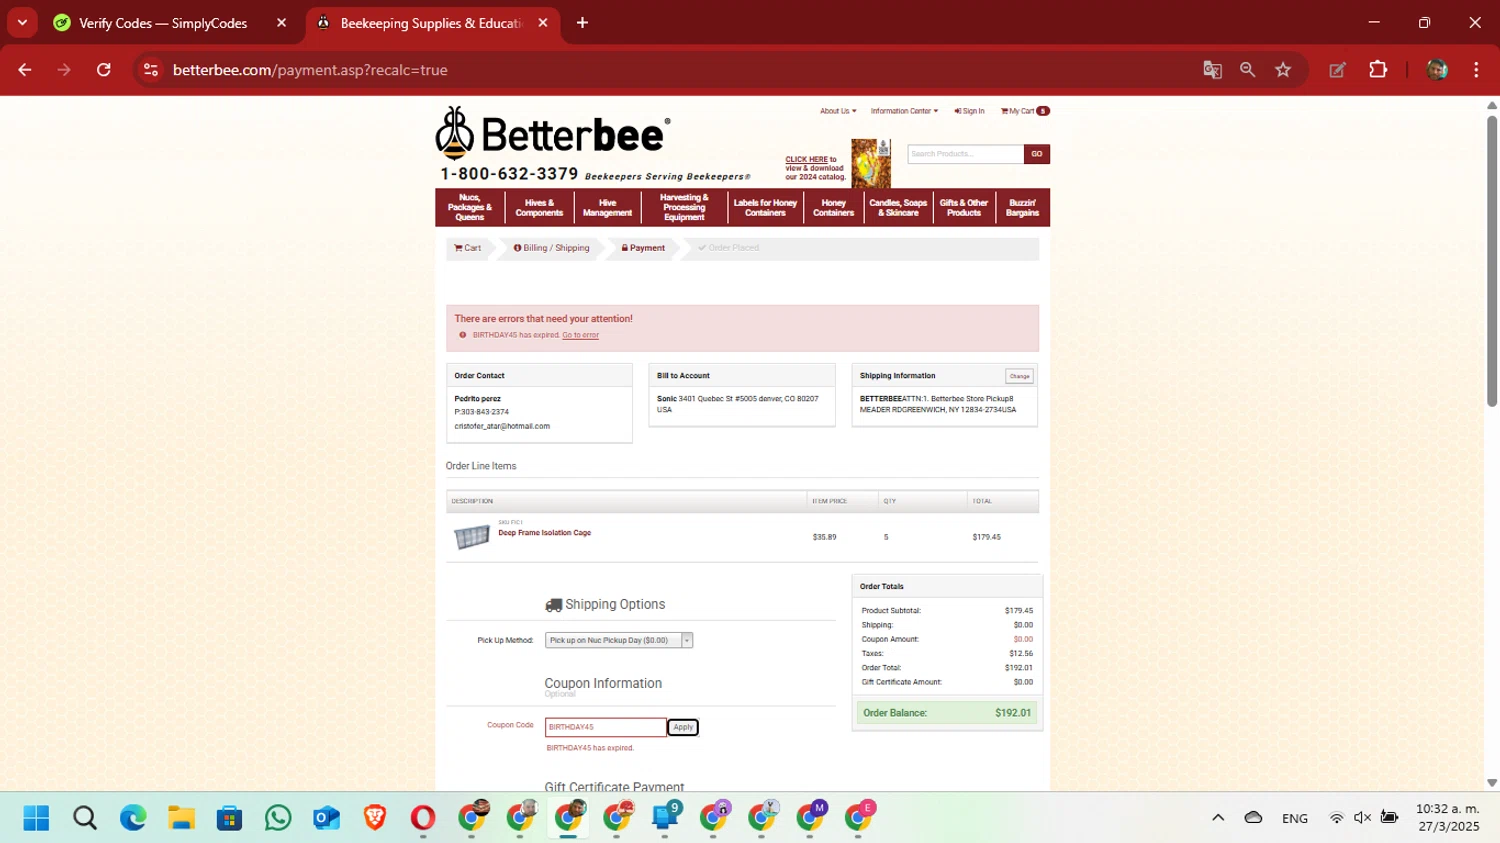Launch Brave browser from taskbar
Screen dimensions: 1500x843
(375, 818)
